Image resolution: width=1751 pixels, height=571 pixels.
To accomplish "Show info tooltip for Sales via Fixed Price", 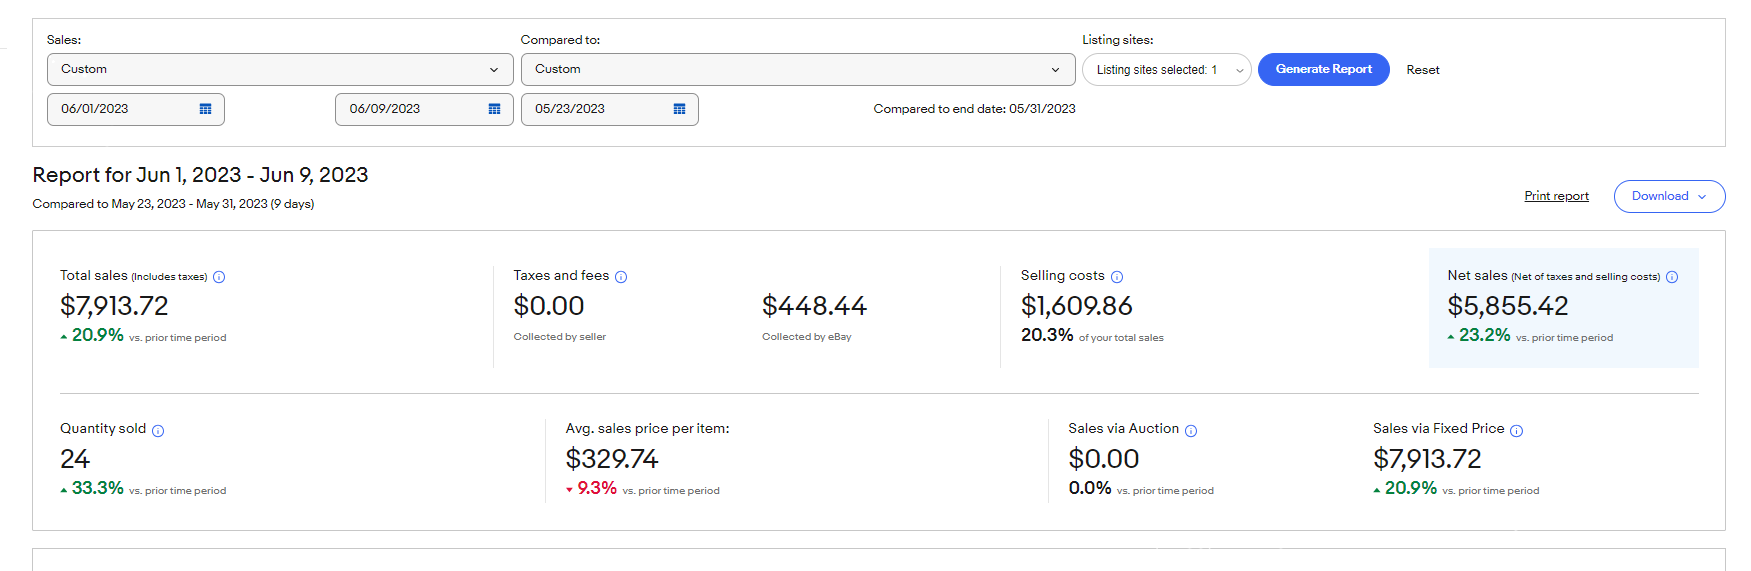I will [x=1516, y=431].
